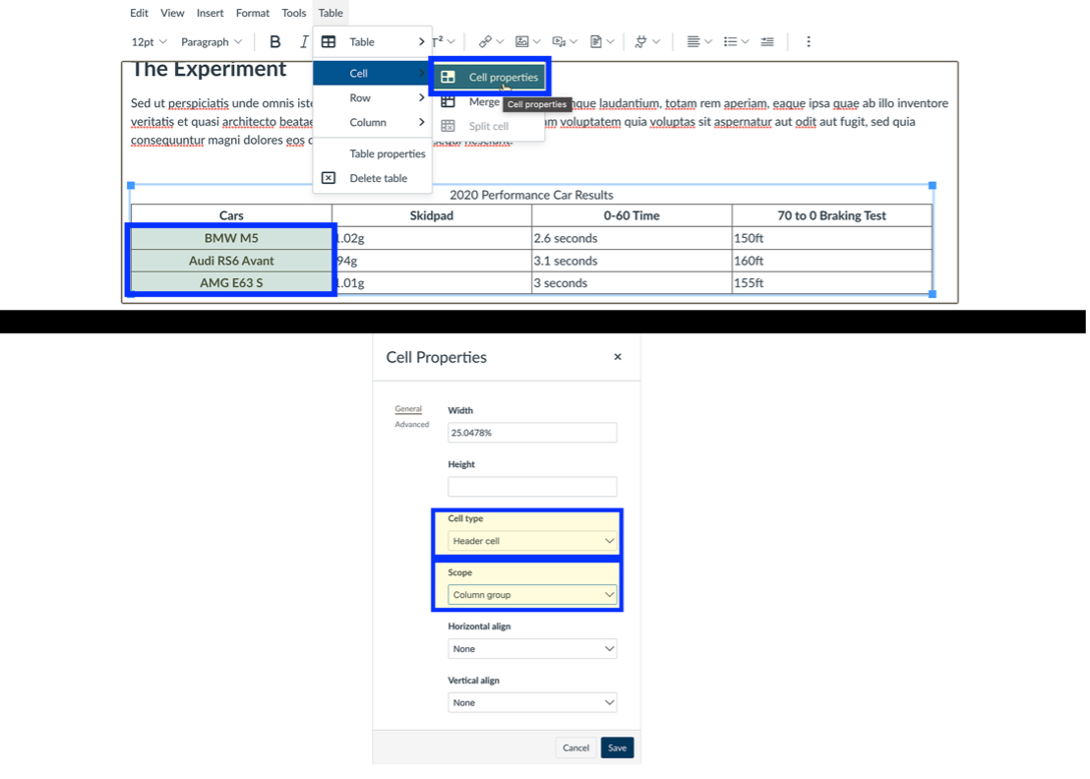Save the cell properties
Screen dimensions: 1090x779
617,748
